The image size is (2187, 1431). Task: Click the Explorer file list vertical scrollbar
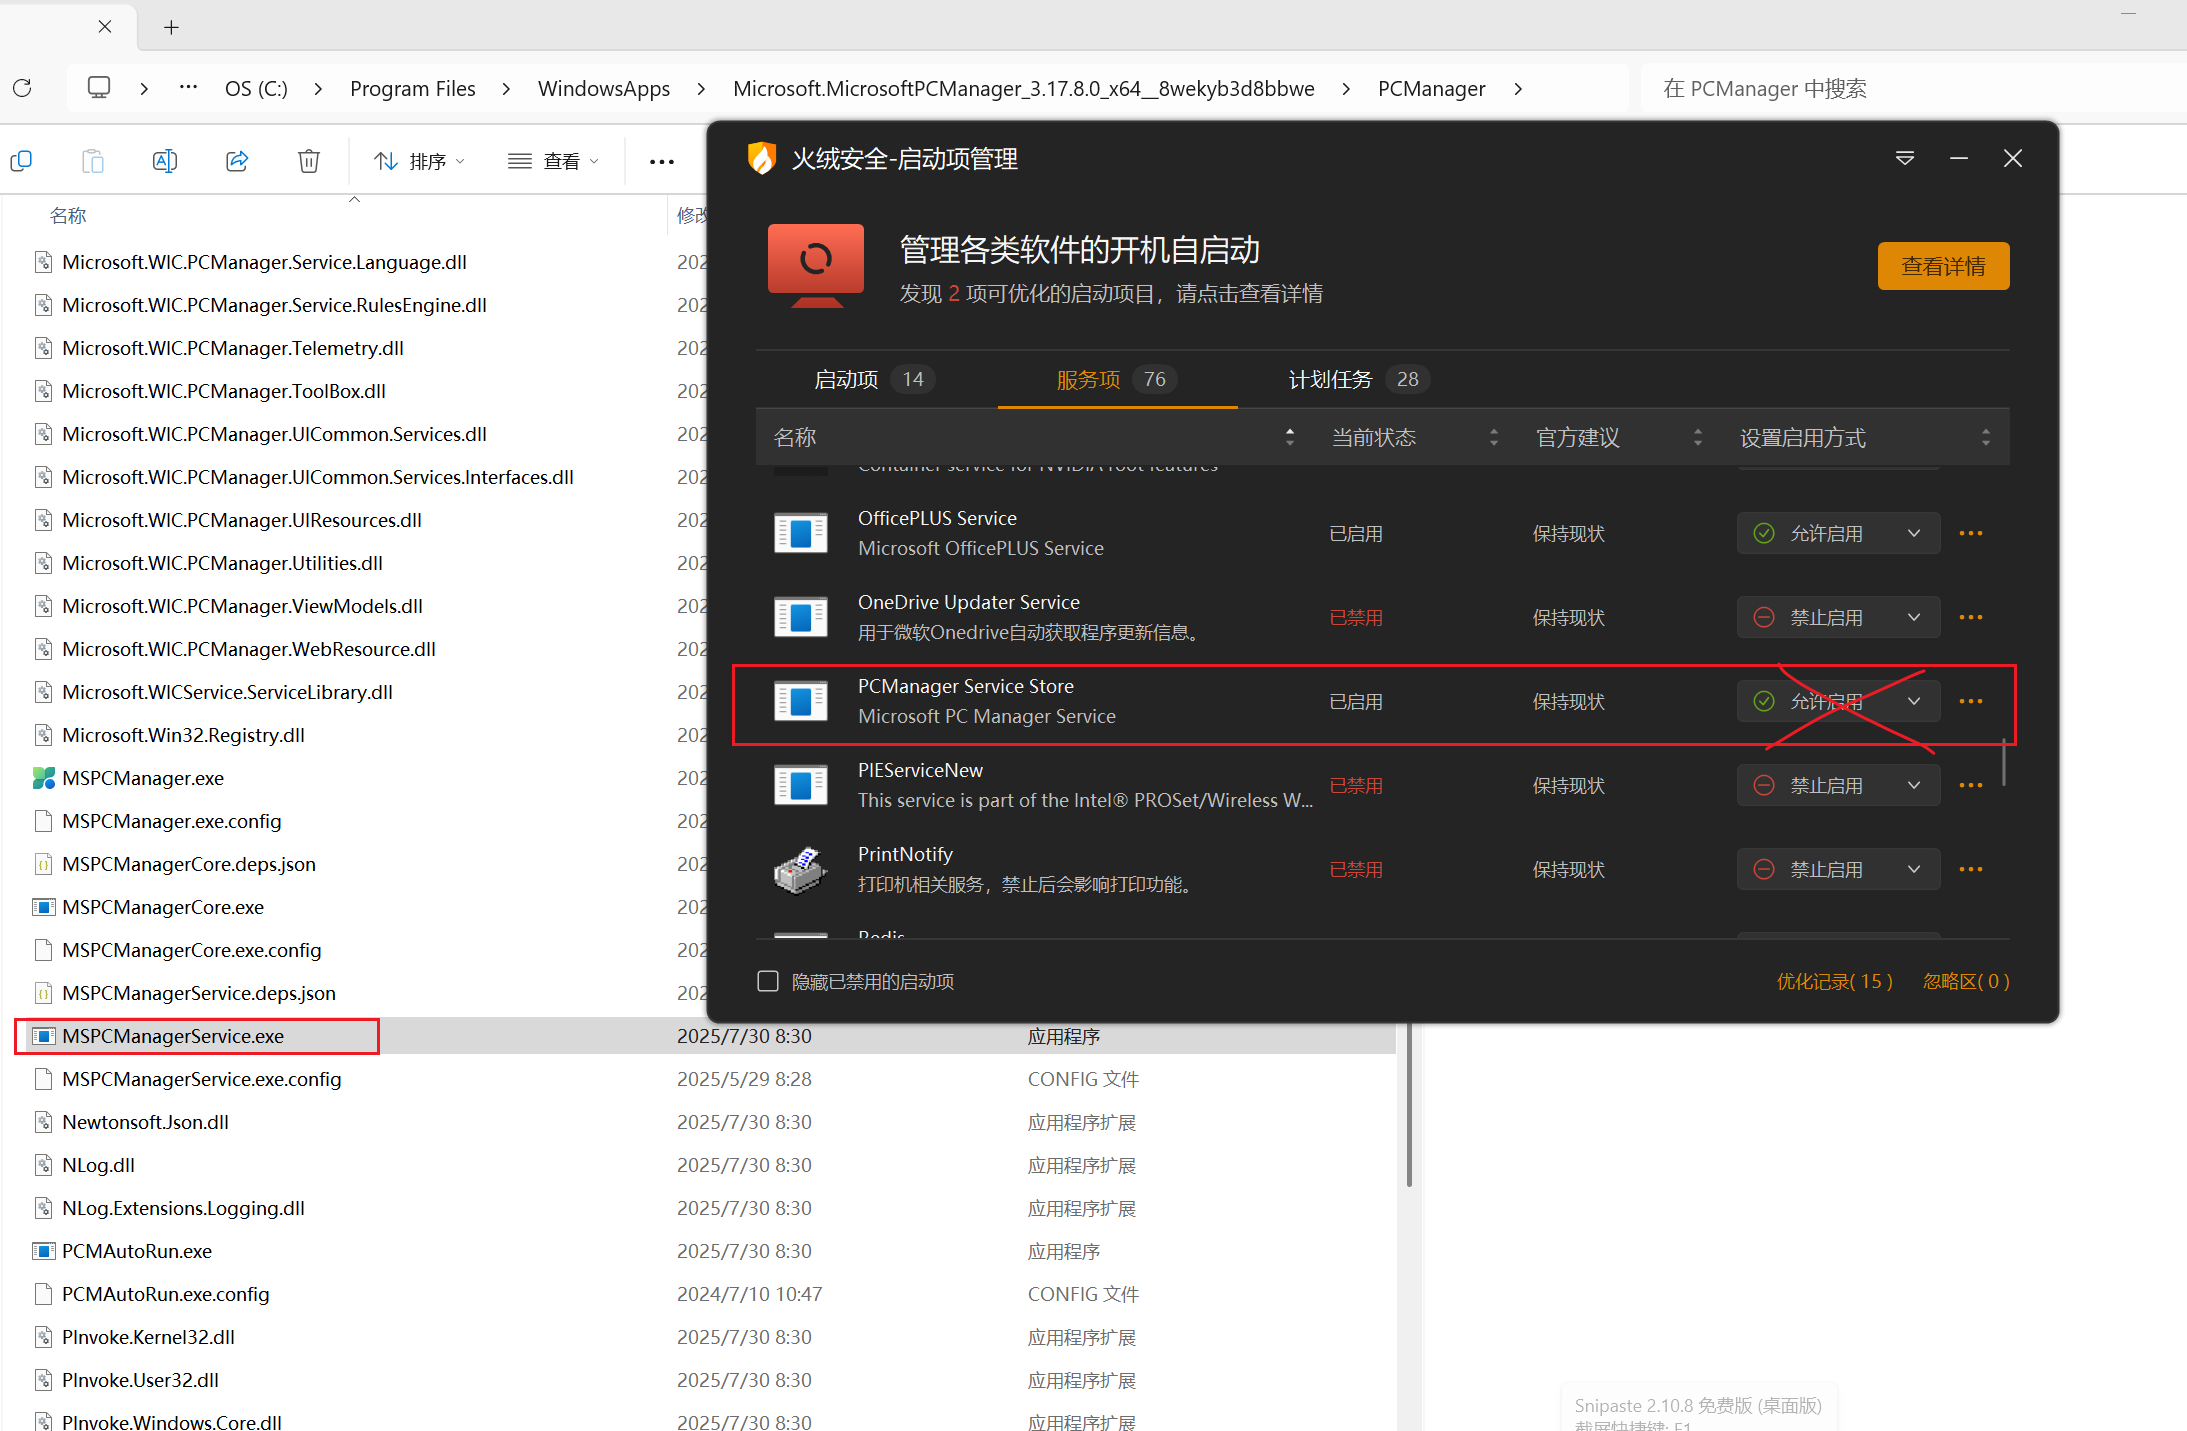tap(1408, 1104)
